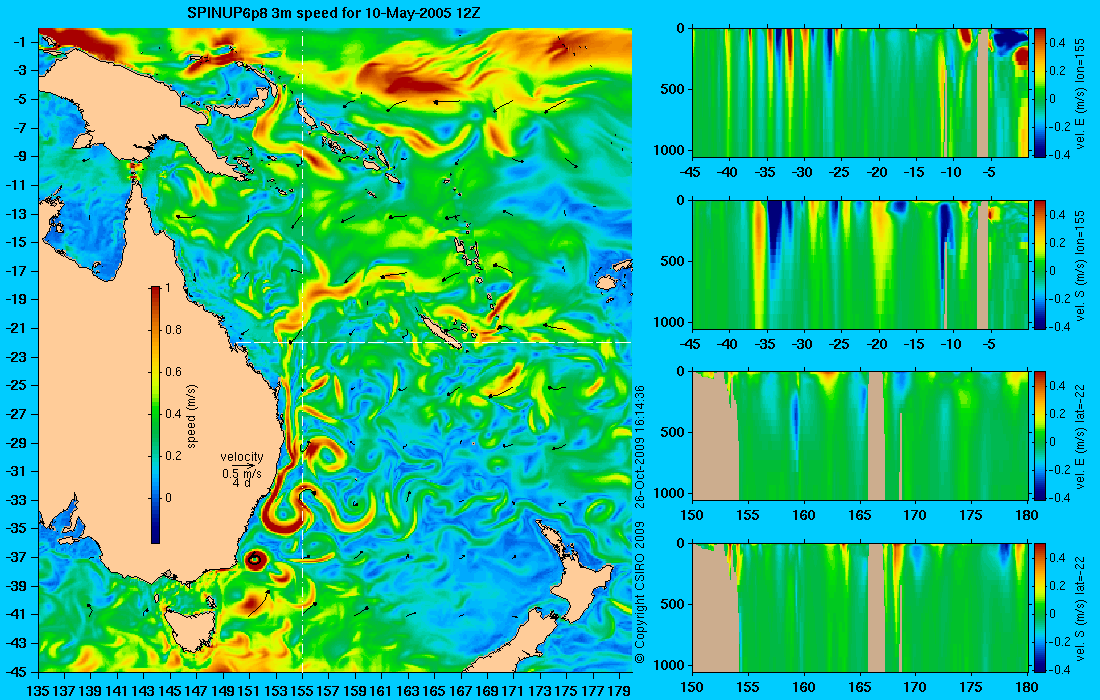Click longitude label "147" on the map axis
Screen dimensions: 1100x700
197,690
